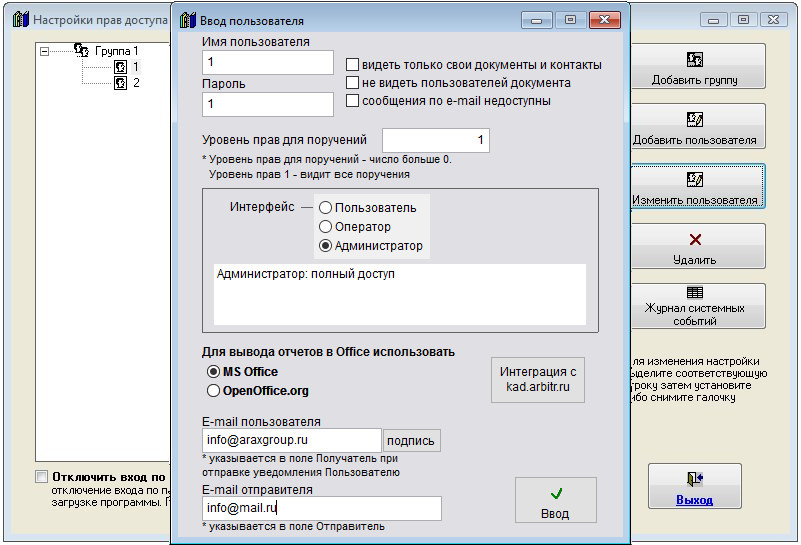Click the Администратор description text box
This screenshot has height=545, width=801.
[x=399, y=294]
